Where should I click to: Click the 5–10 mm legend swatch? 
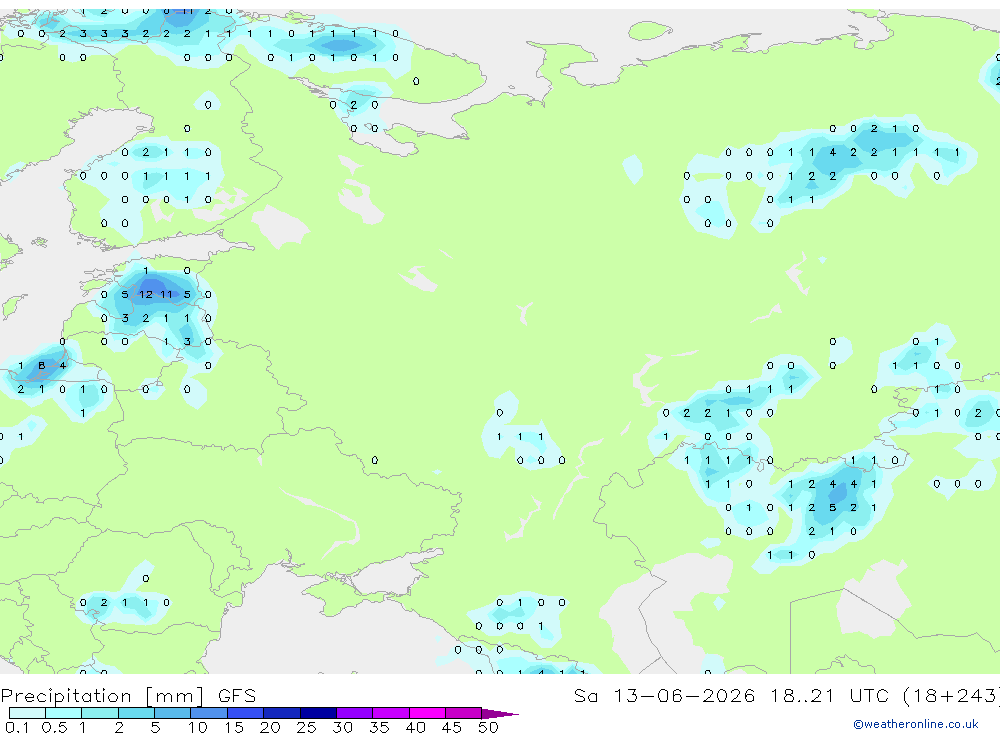pos(173,713)
